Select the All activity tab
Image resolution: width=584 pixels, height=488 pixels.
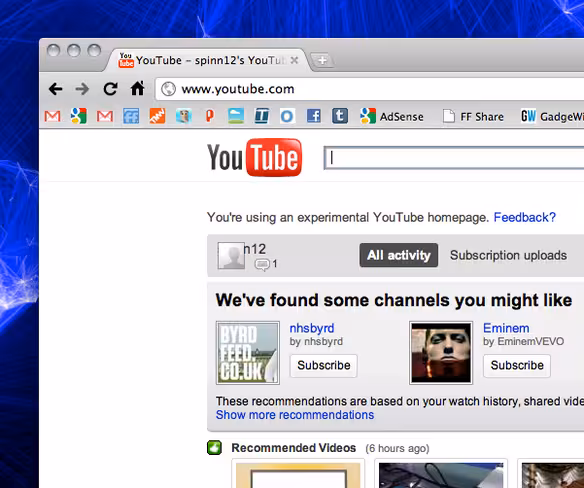399,255
